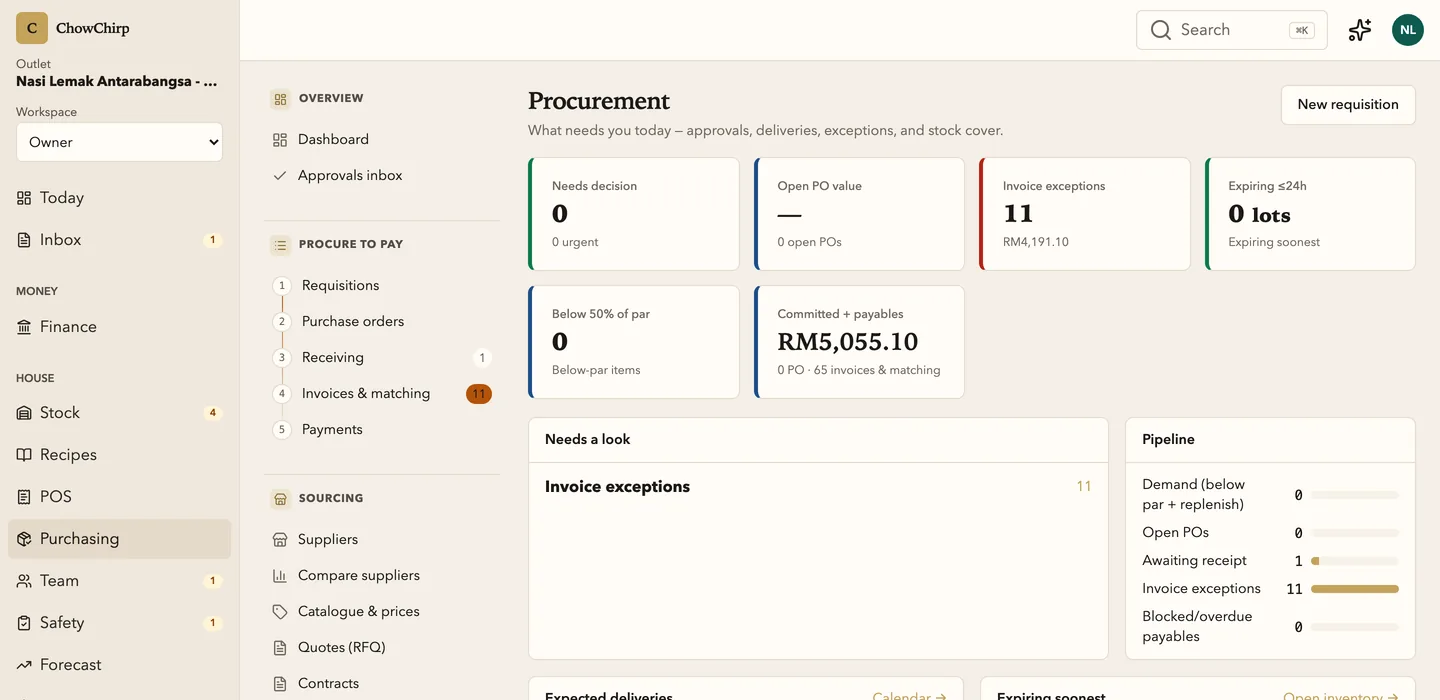Open the Workspace Owner dropdown
The width and height of the screenshot is (1440, 700).
coord(119,142)
